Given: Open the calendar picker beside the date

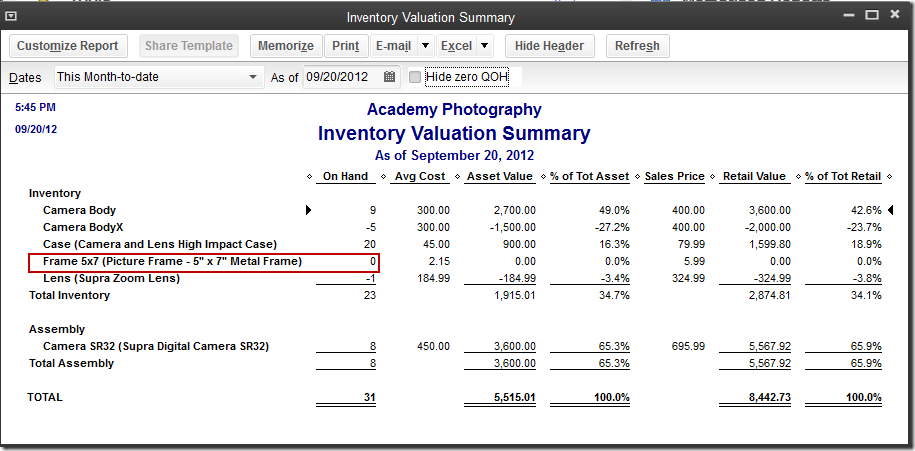Looking at the screenshot, I should (x=389, y=76).
